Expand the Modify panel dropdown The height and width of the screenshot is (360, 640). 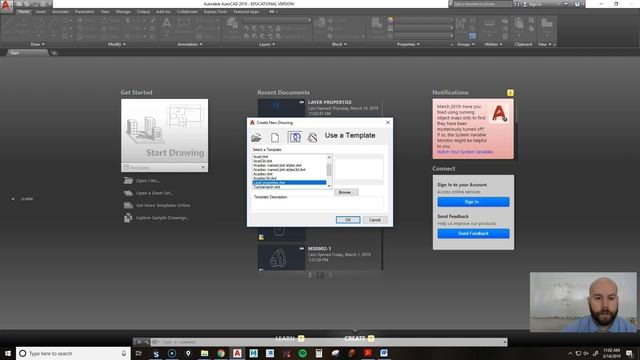pyautogui.click(x=117, y=44)
